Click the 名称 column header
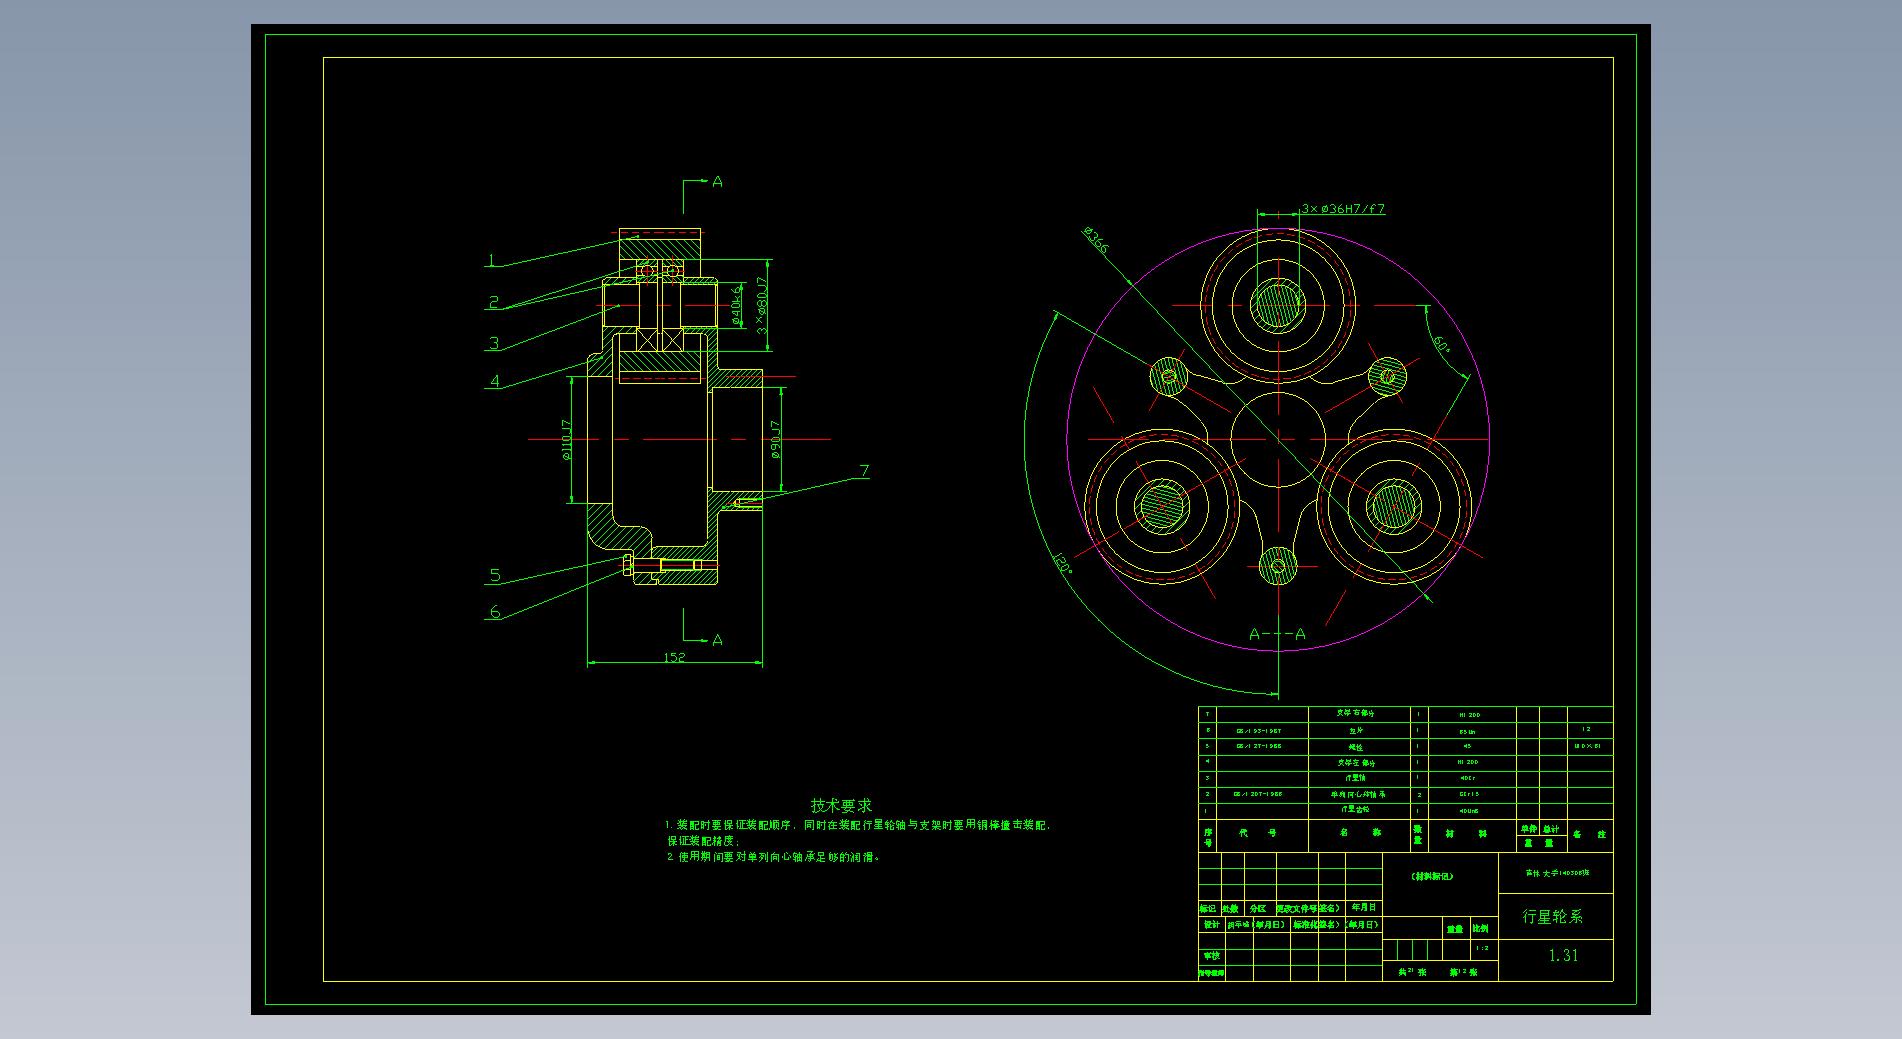Viewport: 1902px width, 1039px height. click(1359, 833)
